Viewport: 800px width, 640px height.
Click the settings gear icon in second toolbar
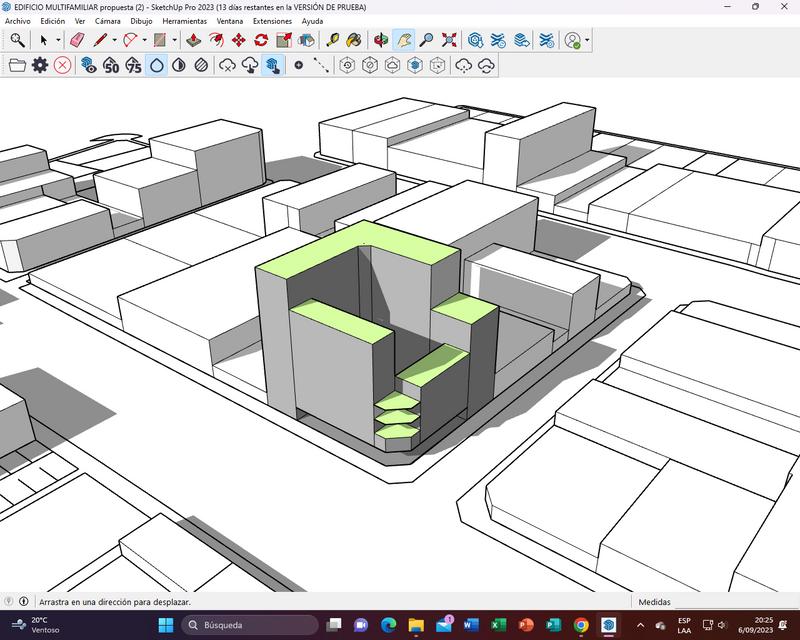(x=40, y=65)
